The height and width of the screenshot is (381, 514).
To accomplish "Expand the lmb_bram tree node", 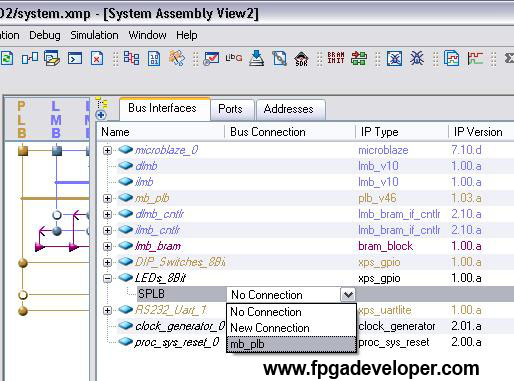I will (x=107, y=246).
